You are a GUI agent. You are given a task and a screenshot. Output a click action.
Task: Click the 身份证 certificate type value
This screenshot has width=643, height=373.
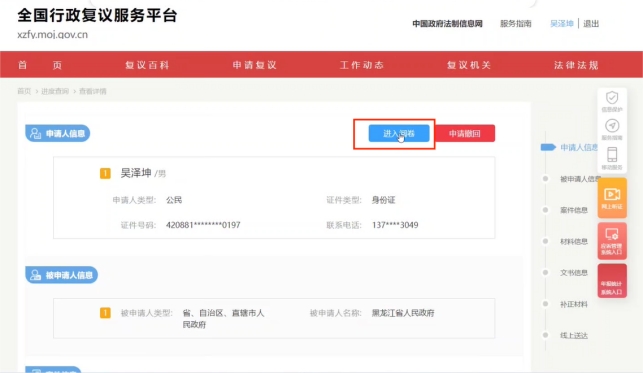pyautogui.click(x=383, y=200)
